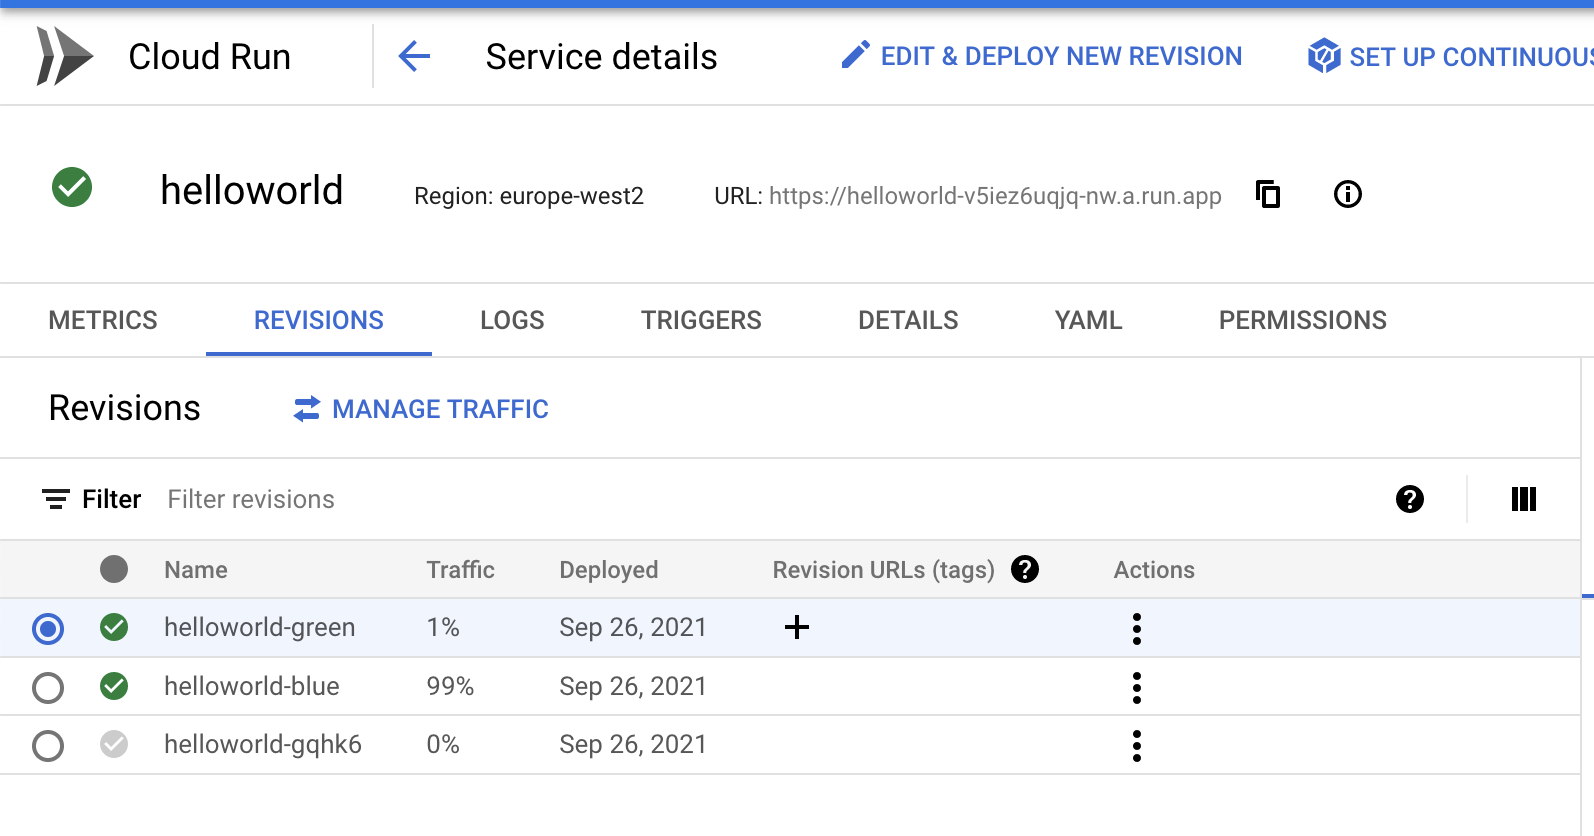This screenshot has height=836, width=1594.
Task: Click the helloworld-blue revision name
Action: 252,686
